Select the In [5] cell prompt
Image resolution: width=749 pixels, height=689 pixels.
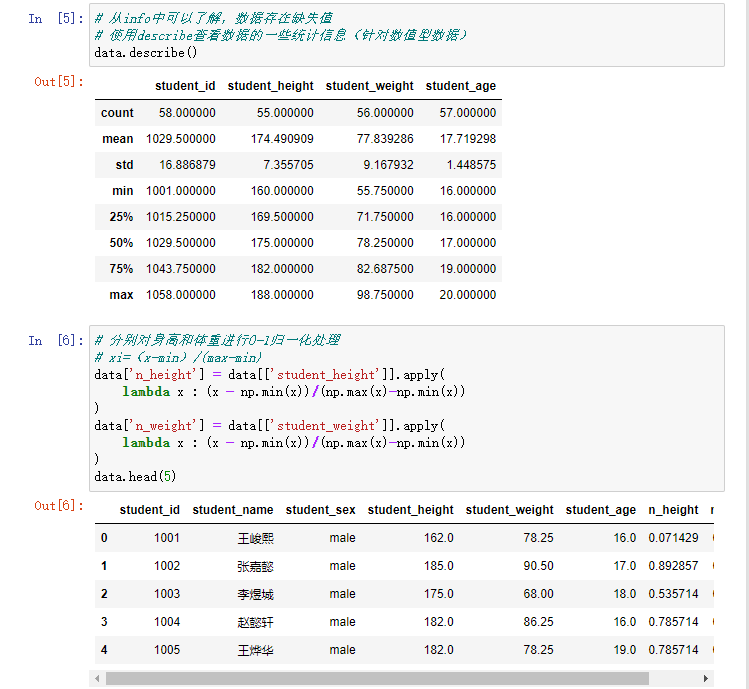click(56, 19)
